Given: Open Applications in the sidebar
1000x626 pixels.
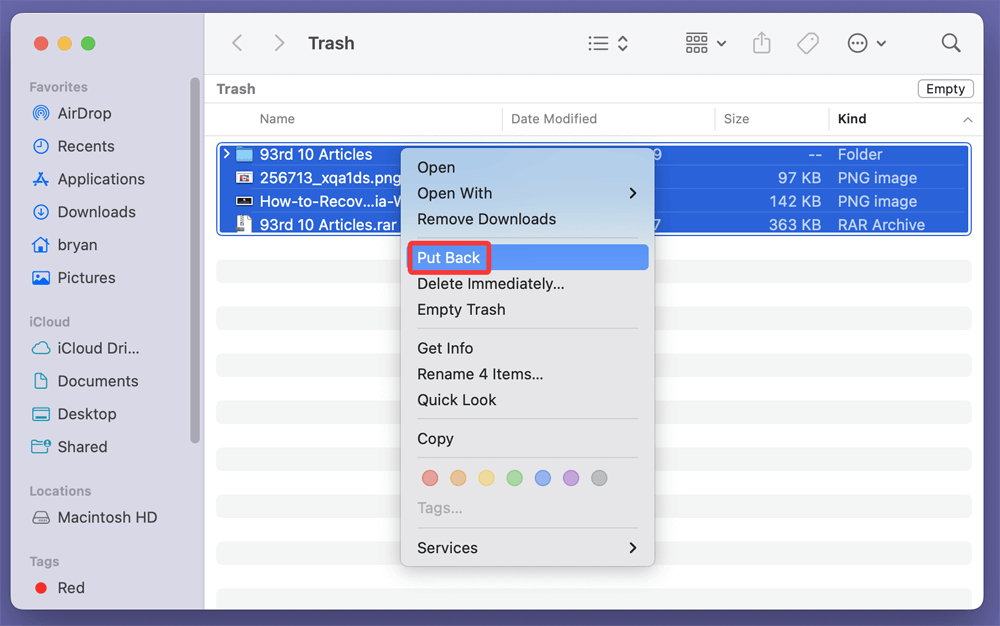Looking at the screenshot, I should point(100,179).
